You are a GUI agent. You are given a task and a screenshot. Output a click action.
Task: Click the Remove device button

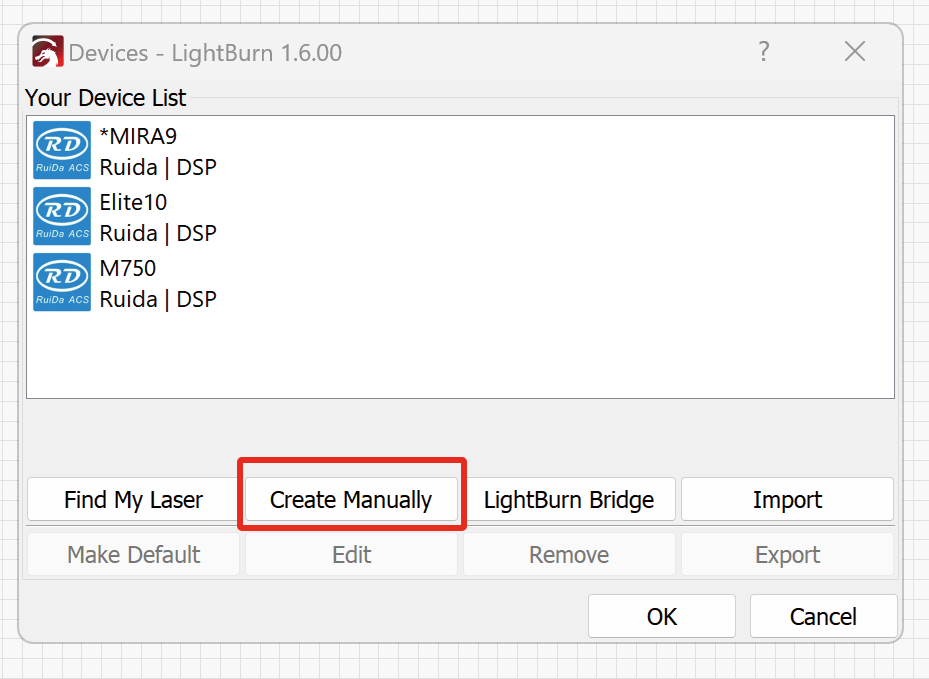tap(569, 555)
